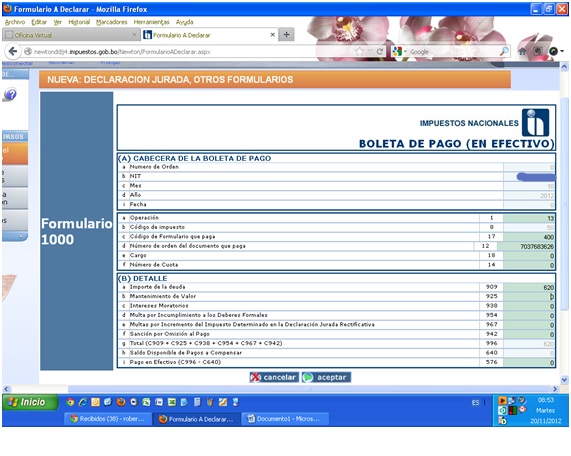This screenshot has width=571, height=456.
Task: Open the Historial menu
Action: [79, 22]
